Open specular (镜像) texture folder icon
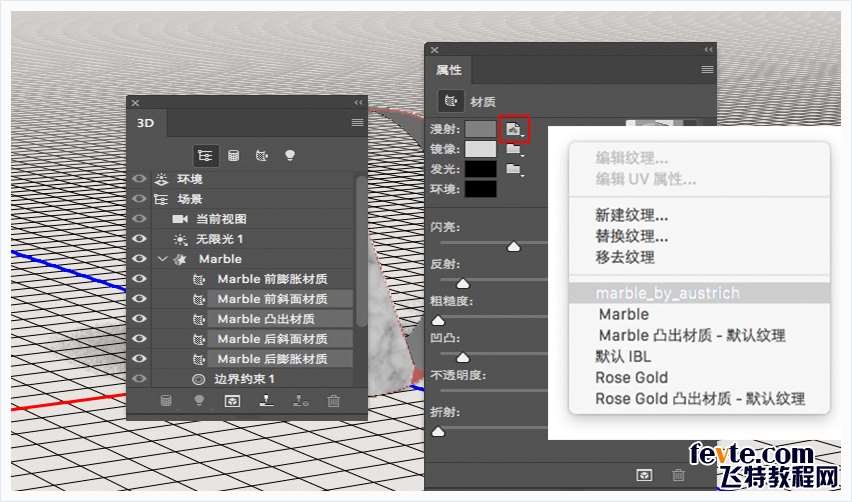Screen dimensions: 852x502 (x=514, y=149)
